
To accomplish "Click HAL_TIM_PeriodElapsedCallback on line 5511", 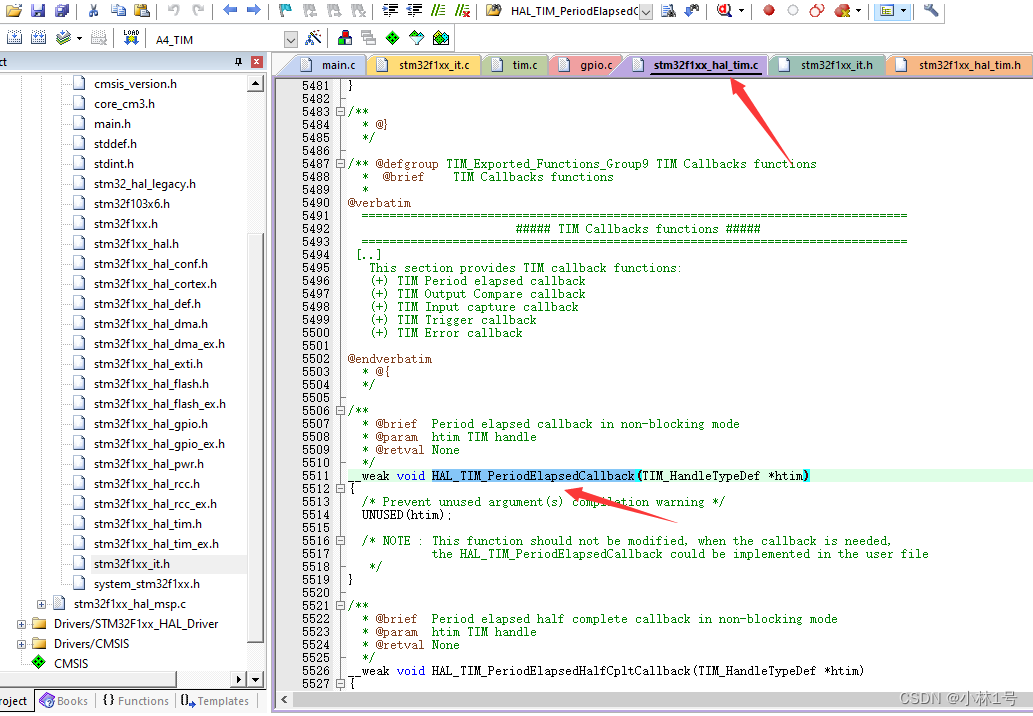I will (533, 476).
